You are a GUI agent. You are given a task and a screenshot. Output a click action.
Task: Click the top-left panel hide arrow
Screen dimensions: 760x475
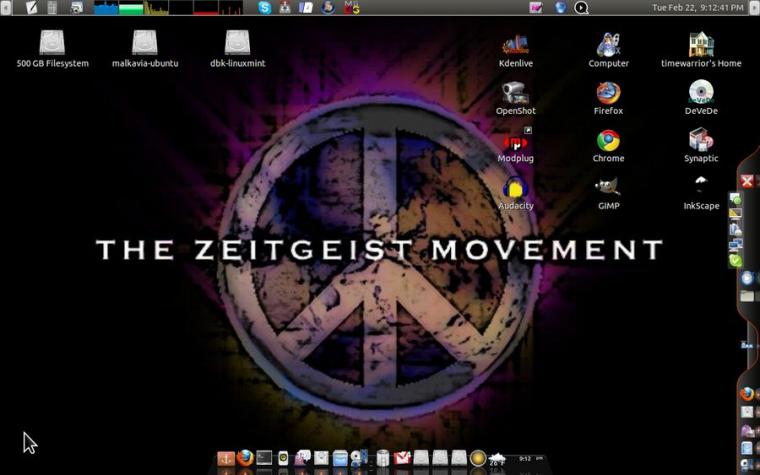click(5, 7)
